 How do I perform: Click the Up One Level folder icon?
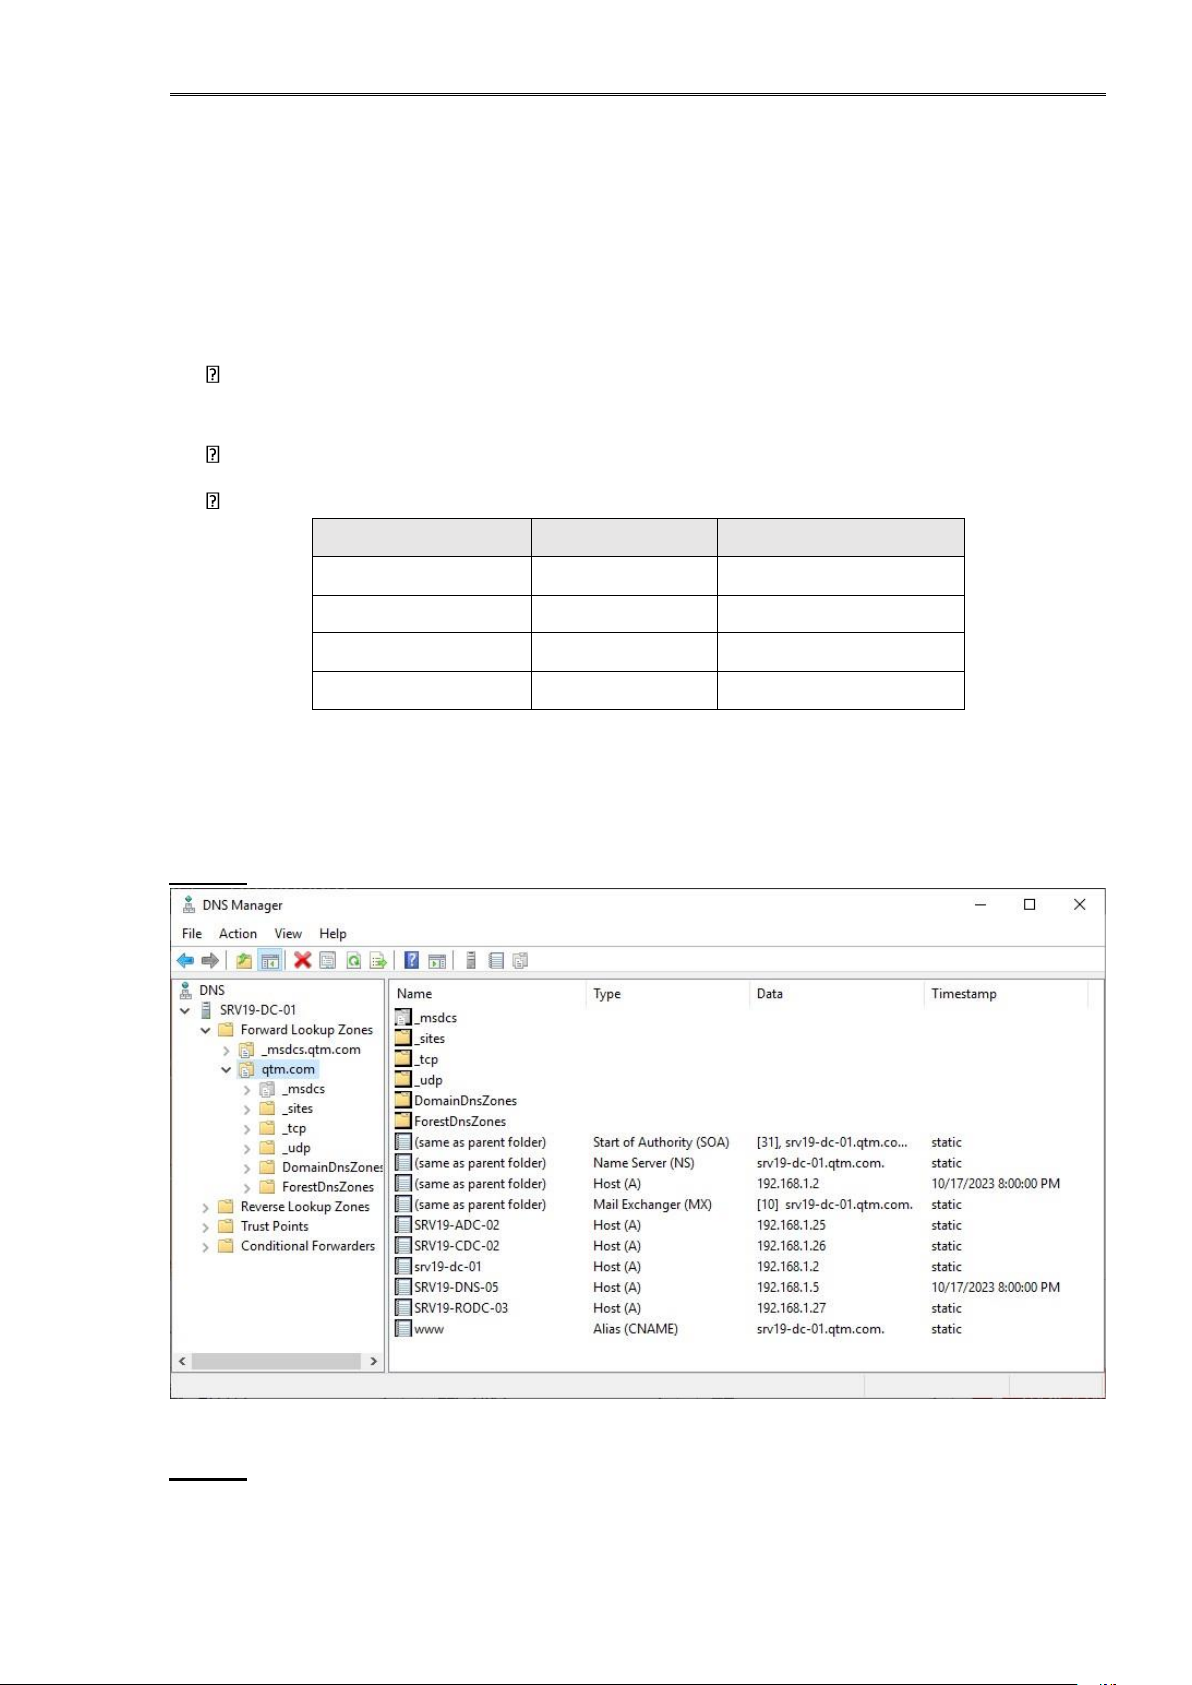click(244, 960)
